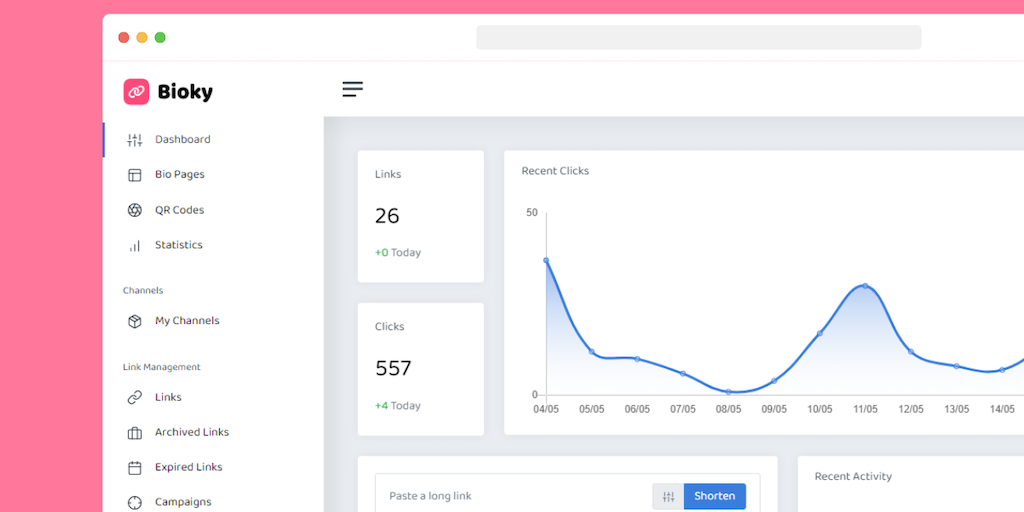Click the Clicks count 557
Image resolution: width=1024 pixels, height=512 pixels.
pyautogui.click(x=393, y=369)
